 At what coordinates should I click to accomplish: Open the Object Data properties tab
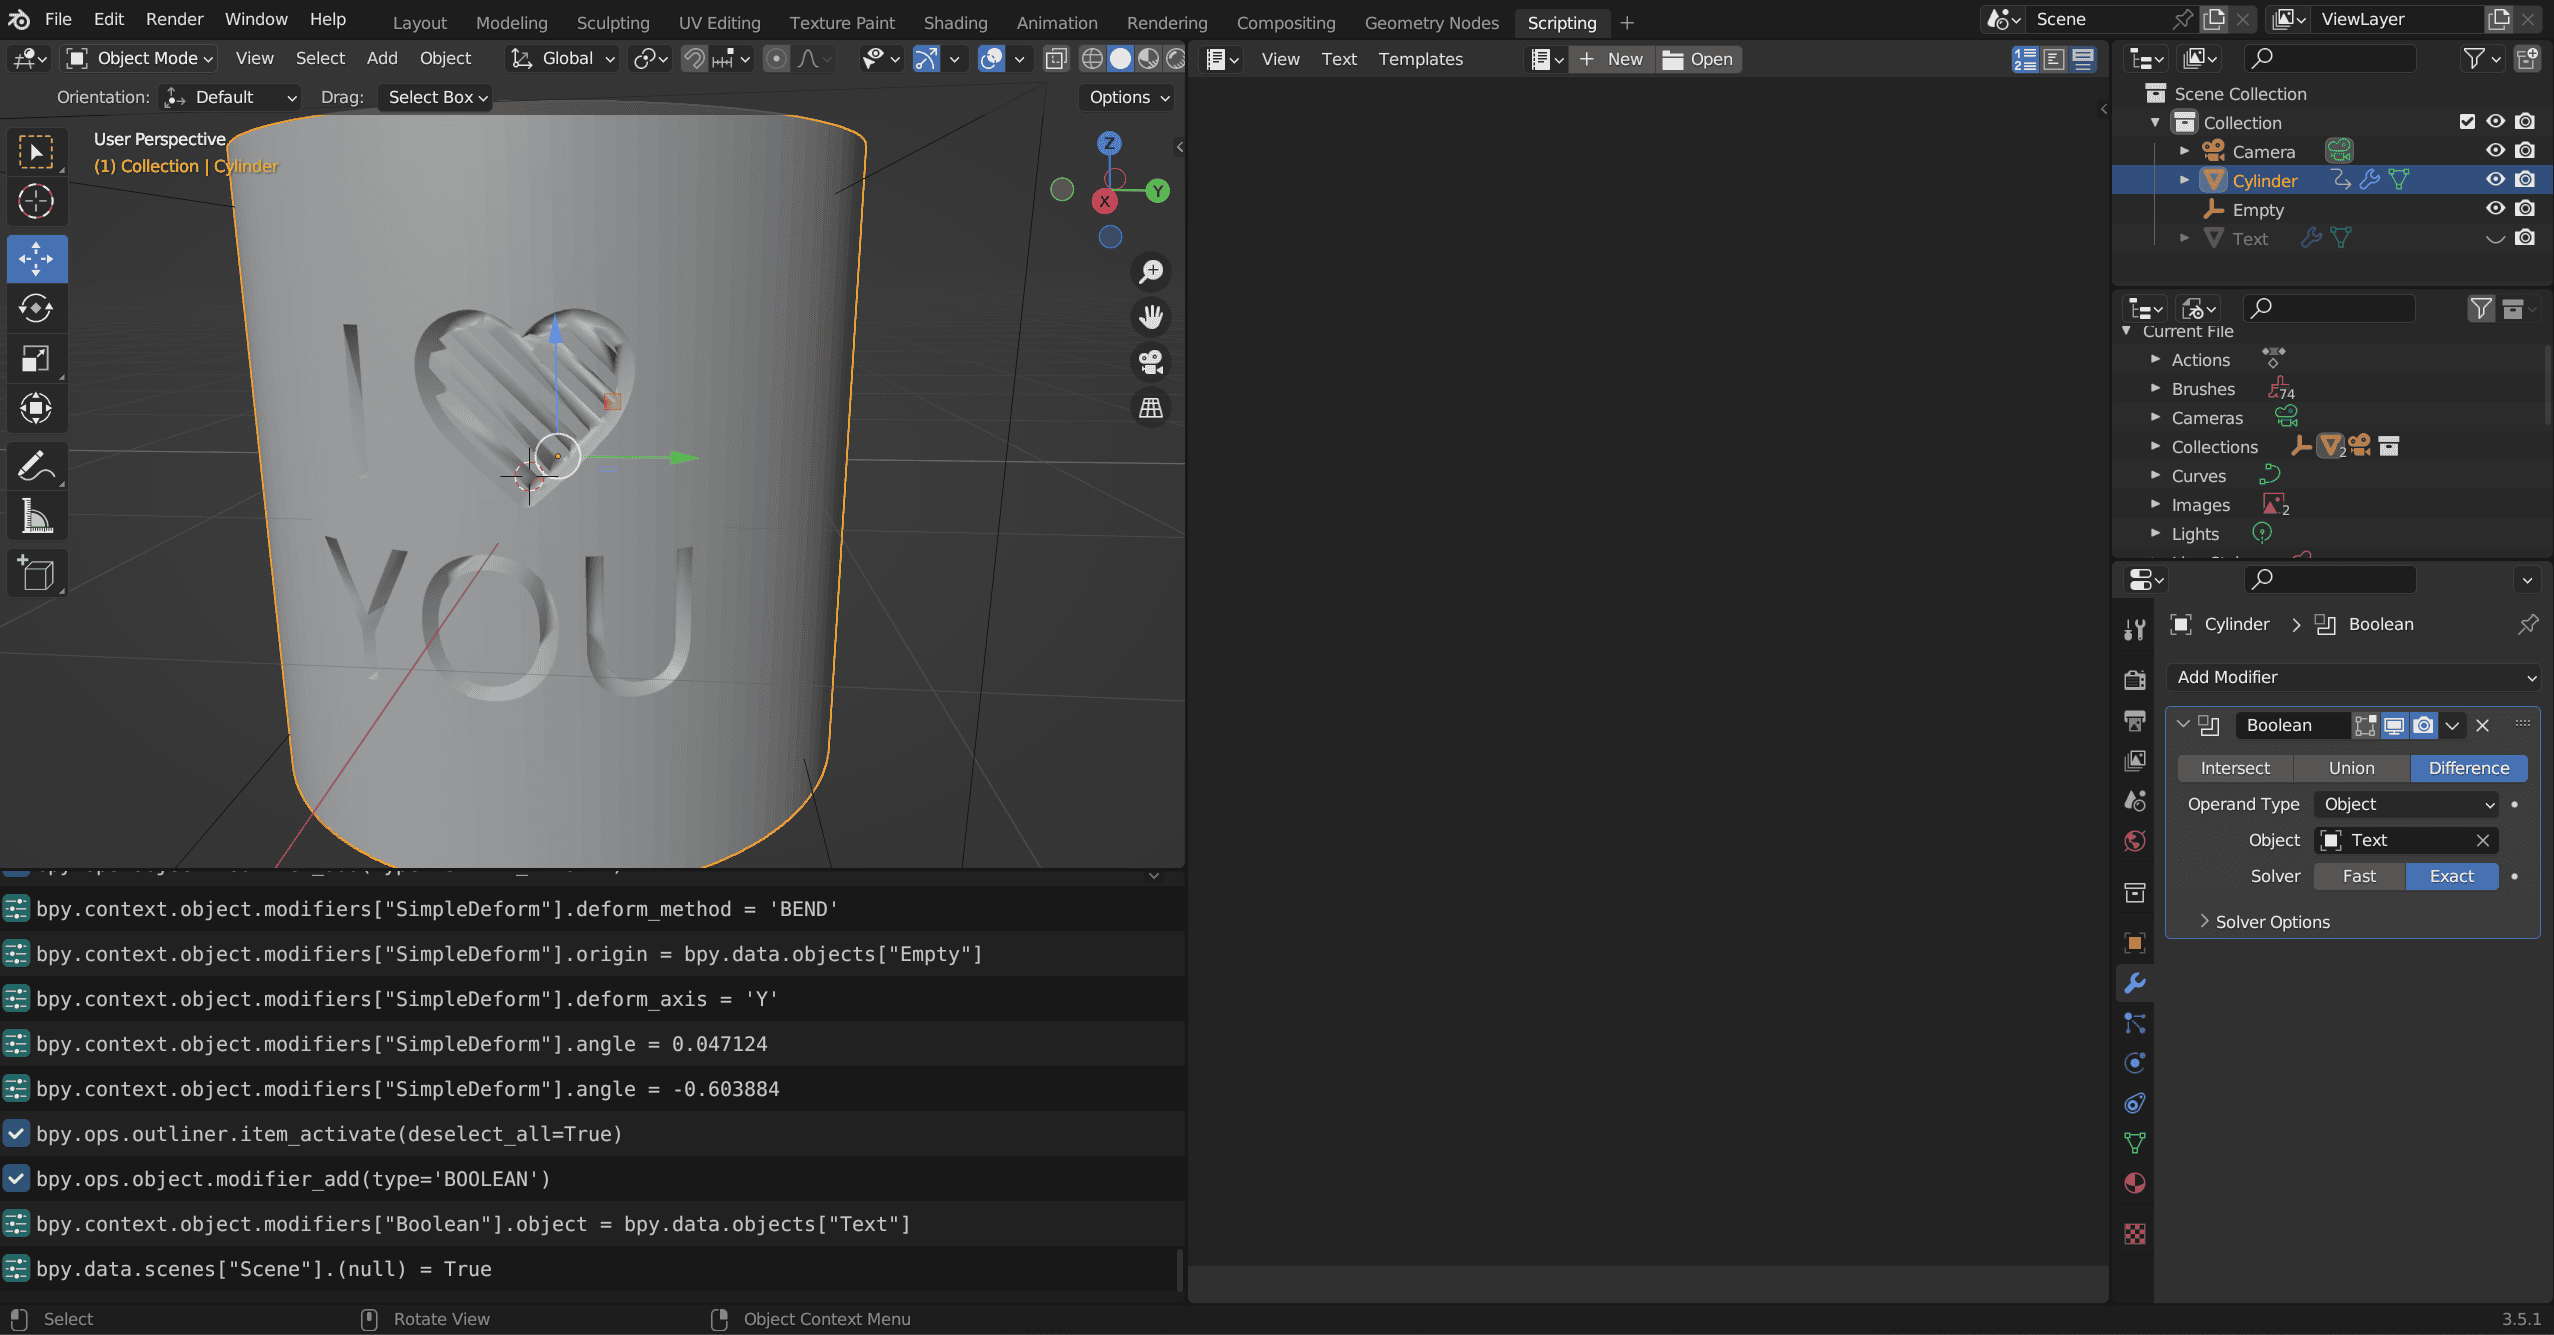(2135, 1143)
